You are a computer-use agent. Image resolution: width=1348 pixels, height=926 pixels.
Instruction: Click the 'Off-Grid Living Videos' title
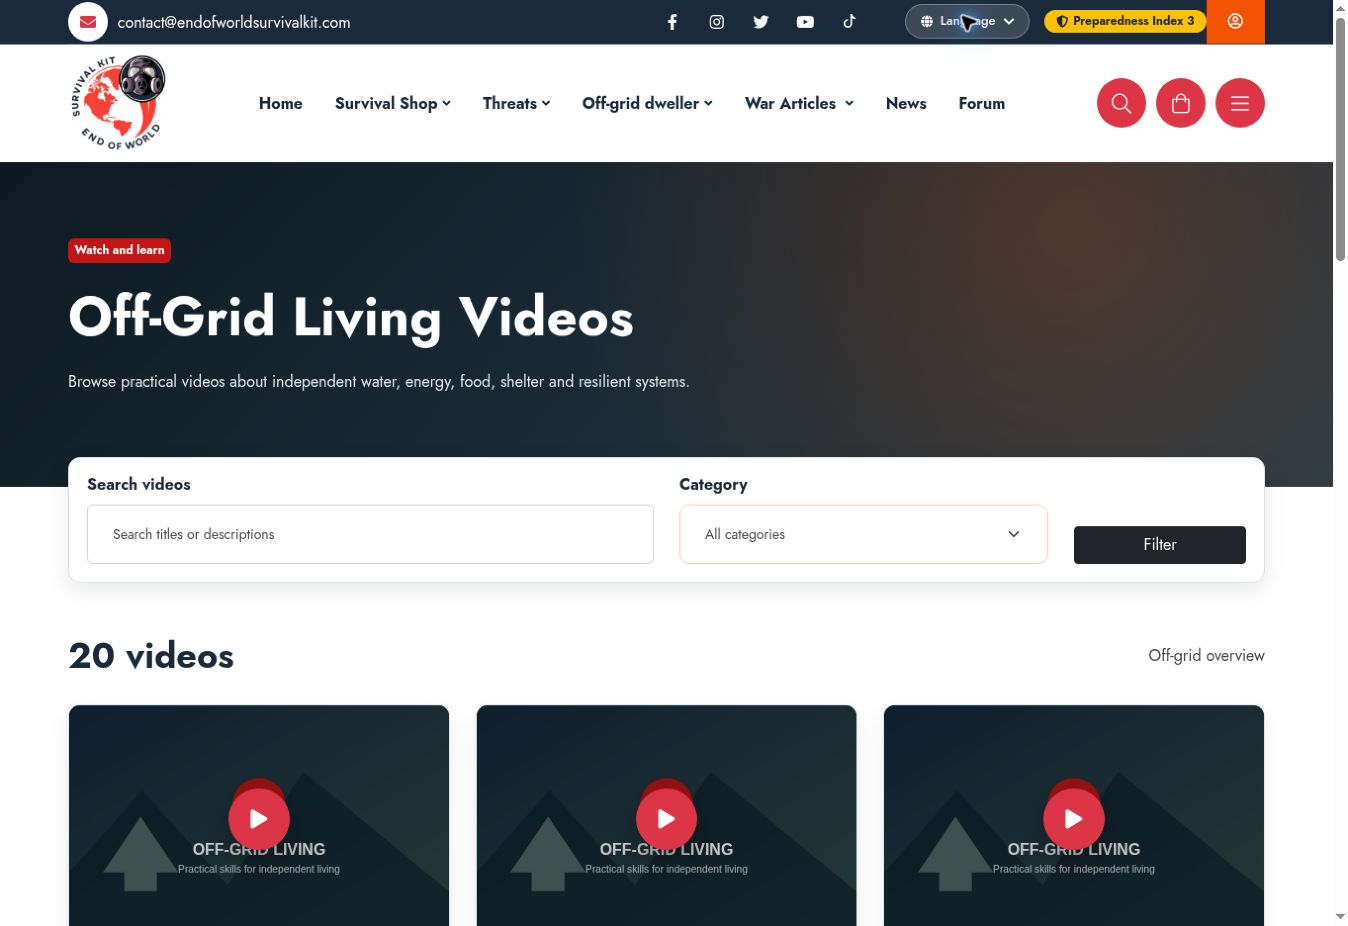click(x=351, y=318)
